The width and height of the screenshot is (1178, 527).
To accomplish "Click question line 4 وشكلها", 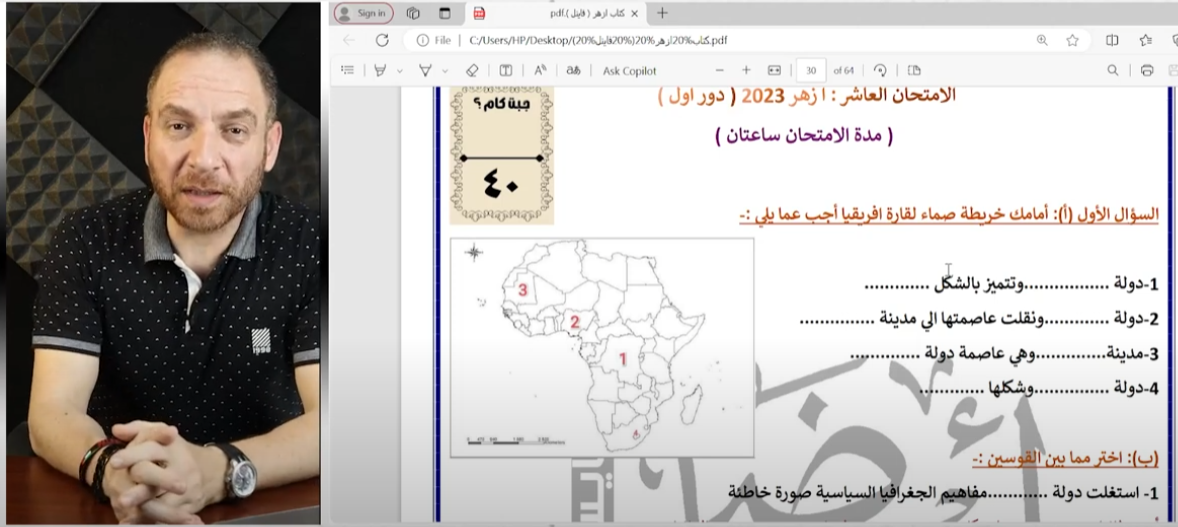I will pos(1039,388).
